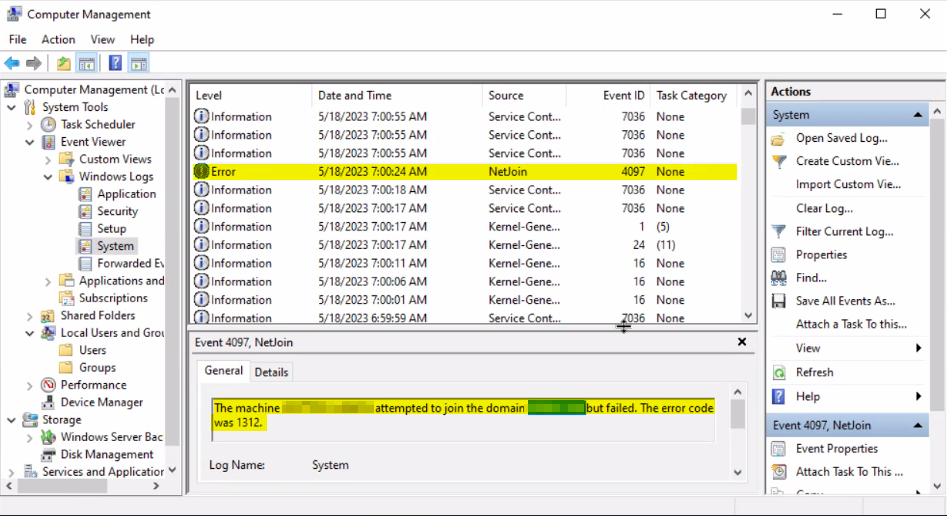Select the System log tree item
Image resolution: width=947 pixels, height=516 pixels.
115,246
